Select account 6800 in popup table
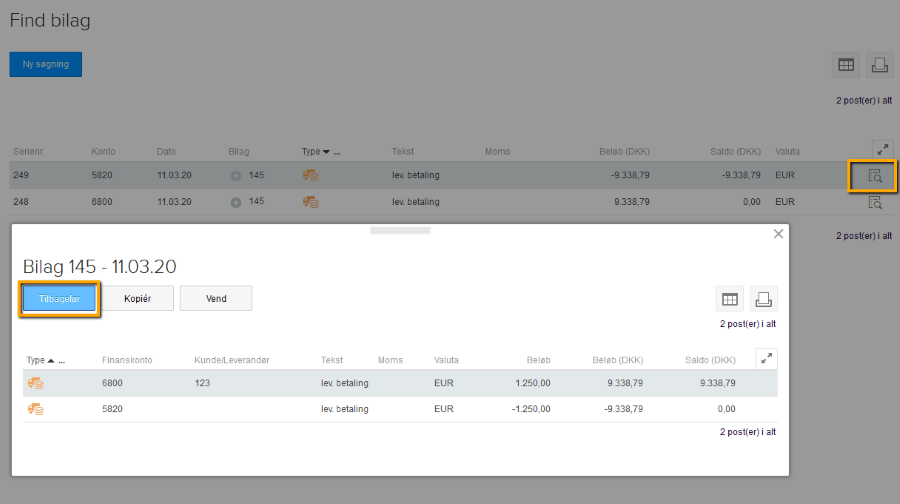 [x=112, y=383]
